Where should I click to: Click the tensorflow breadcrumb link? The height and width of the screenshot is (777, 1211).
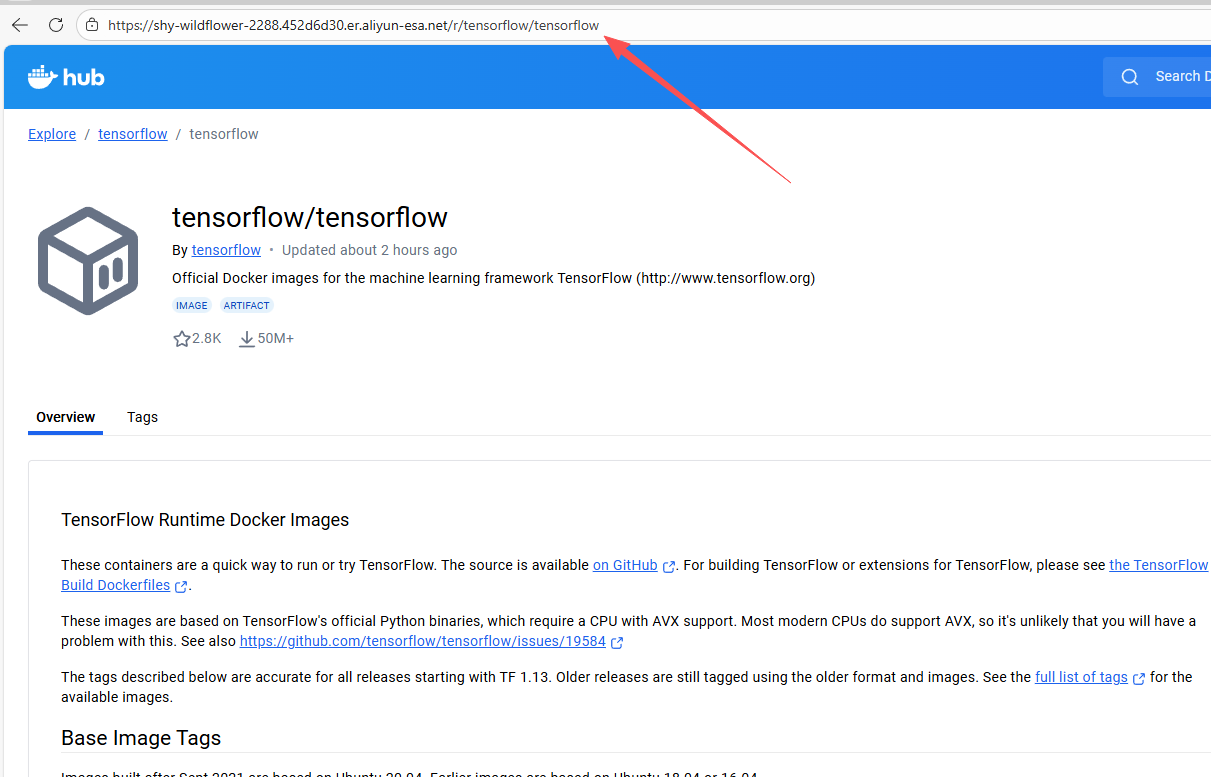click(x=133, y=134)
